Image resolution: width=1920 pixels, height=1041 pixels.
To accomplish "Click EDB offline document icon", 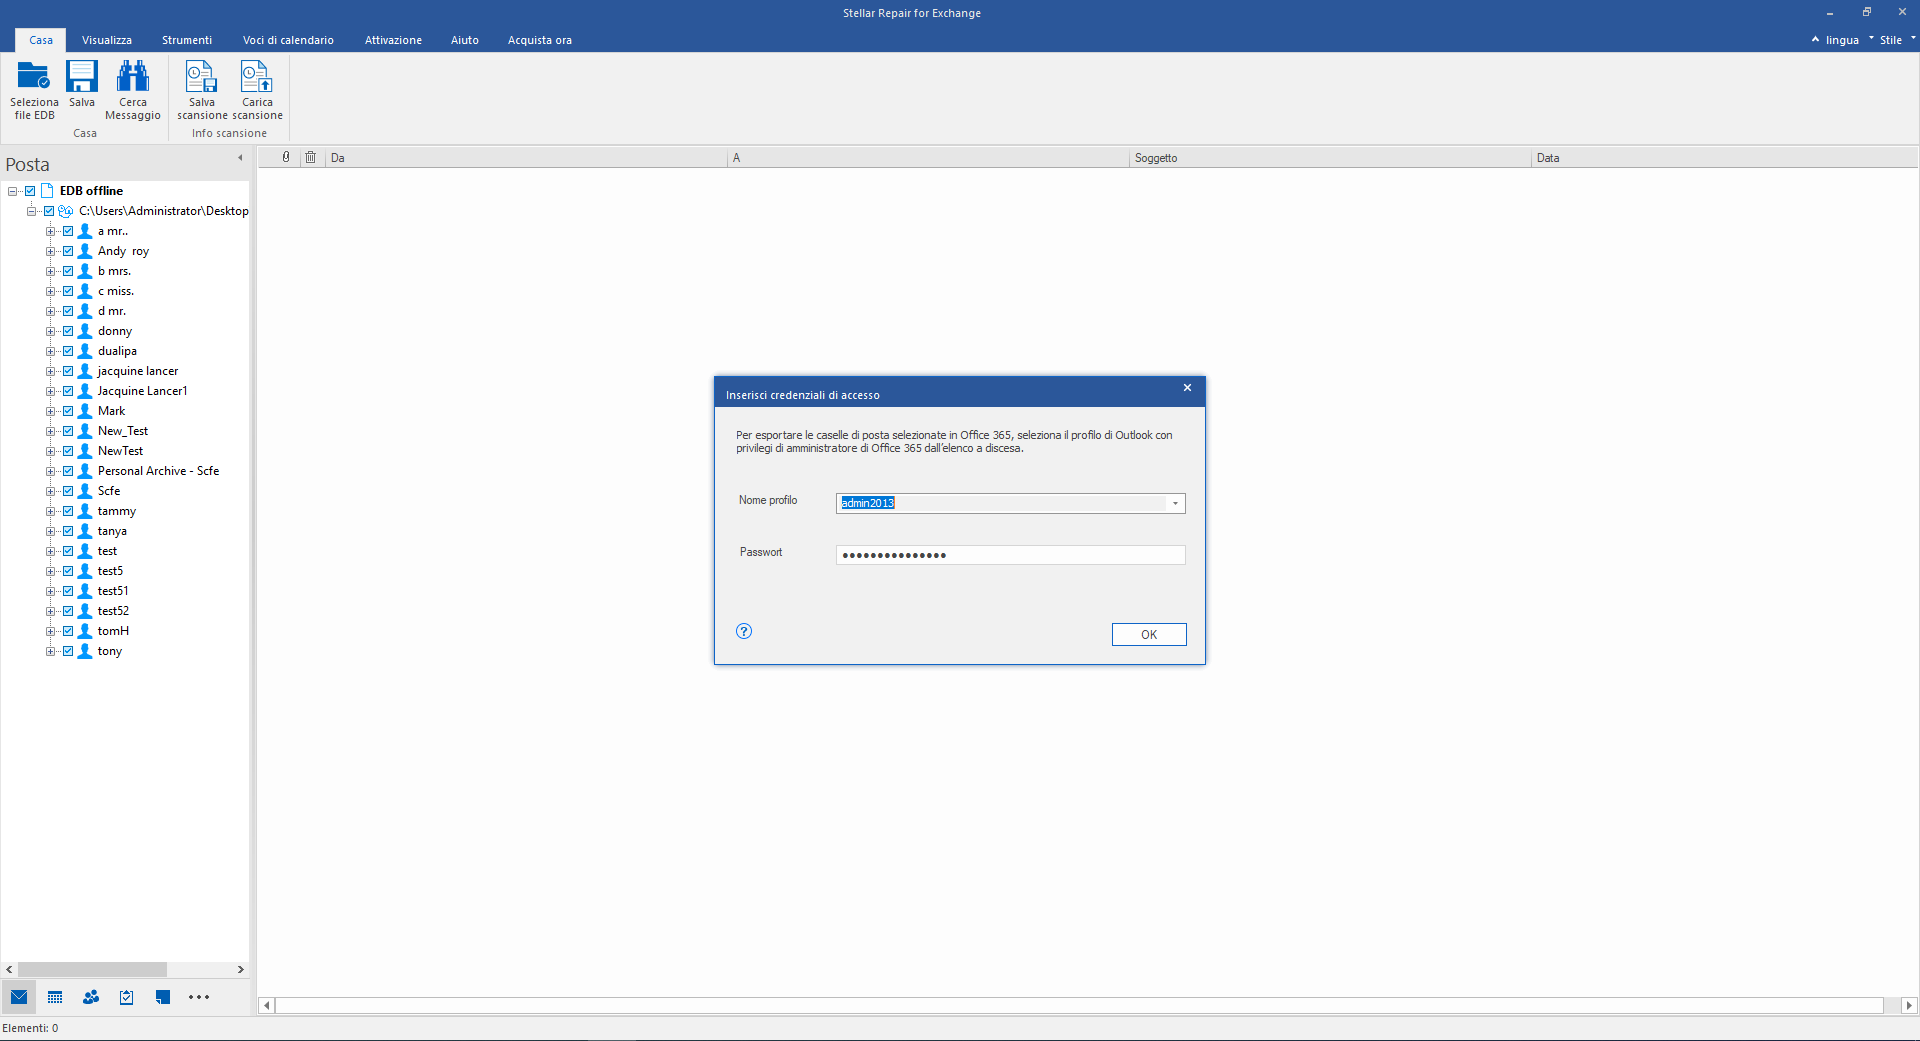I will pos(47,191).
